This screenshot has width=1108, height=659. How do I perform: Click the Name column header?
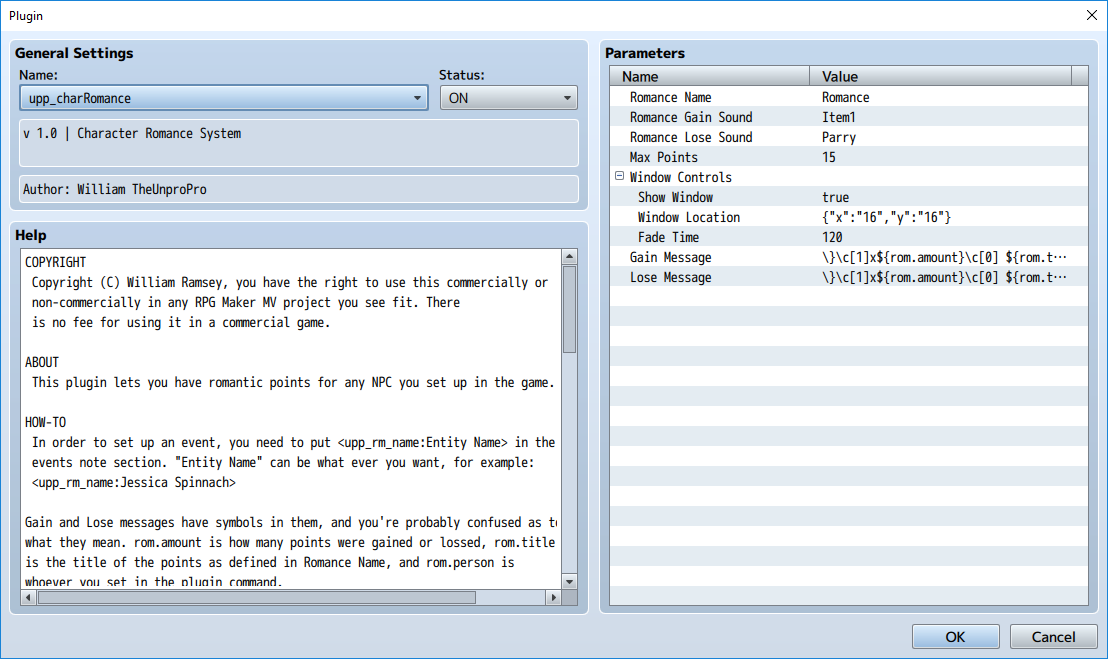710,76
